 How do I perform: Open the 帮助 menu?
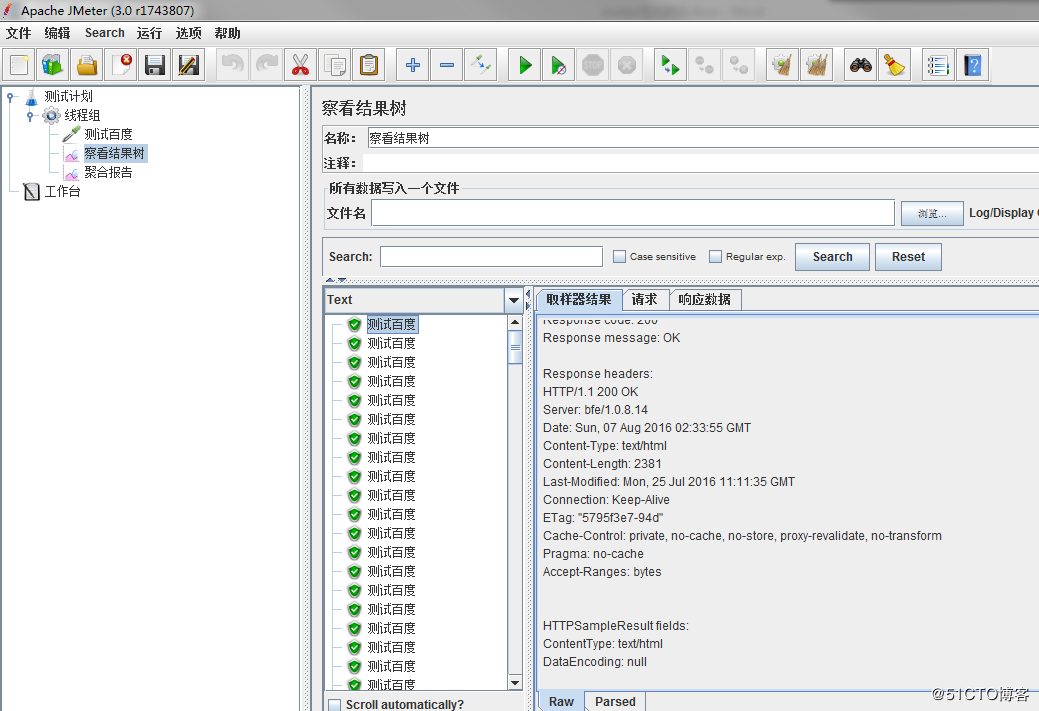(227, 33)
